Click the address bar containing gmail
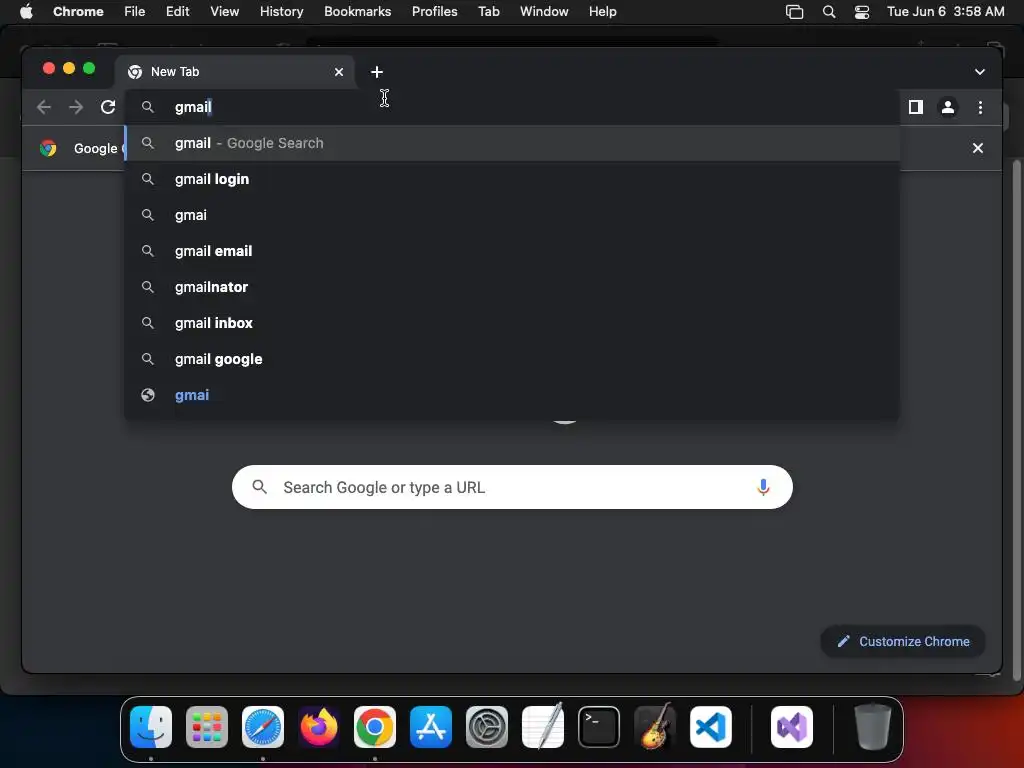Screen dimensions: 1024x768 pyautogui.click(x=513, y=107)
